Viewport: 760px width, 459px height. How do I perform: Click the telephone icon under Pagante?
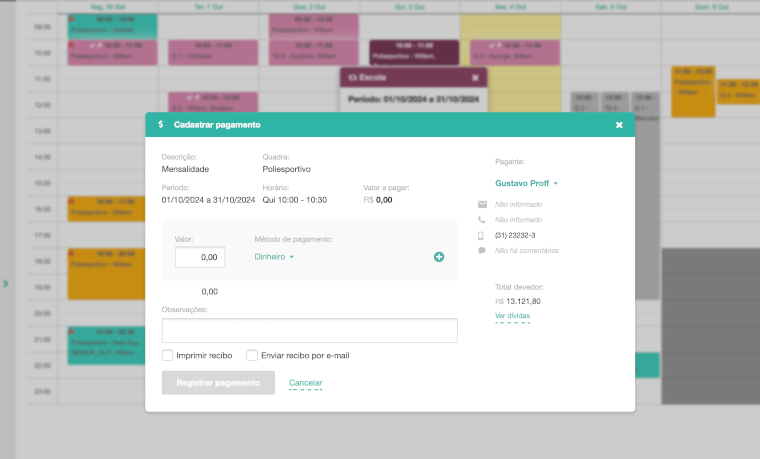point(482,219)
